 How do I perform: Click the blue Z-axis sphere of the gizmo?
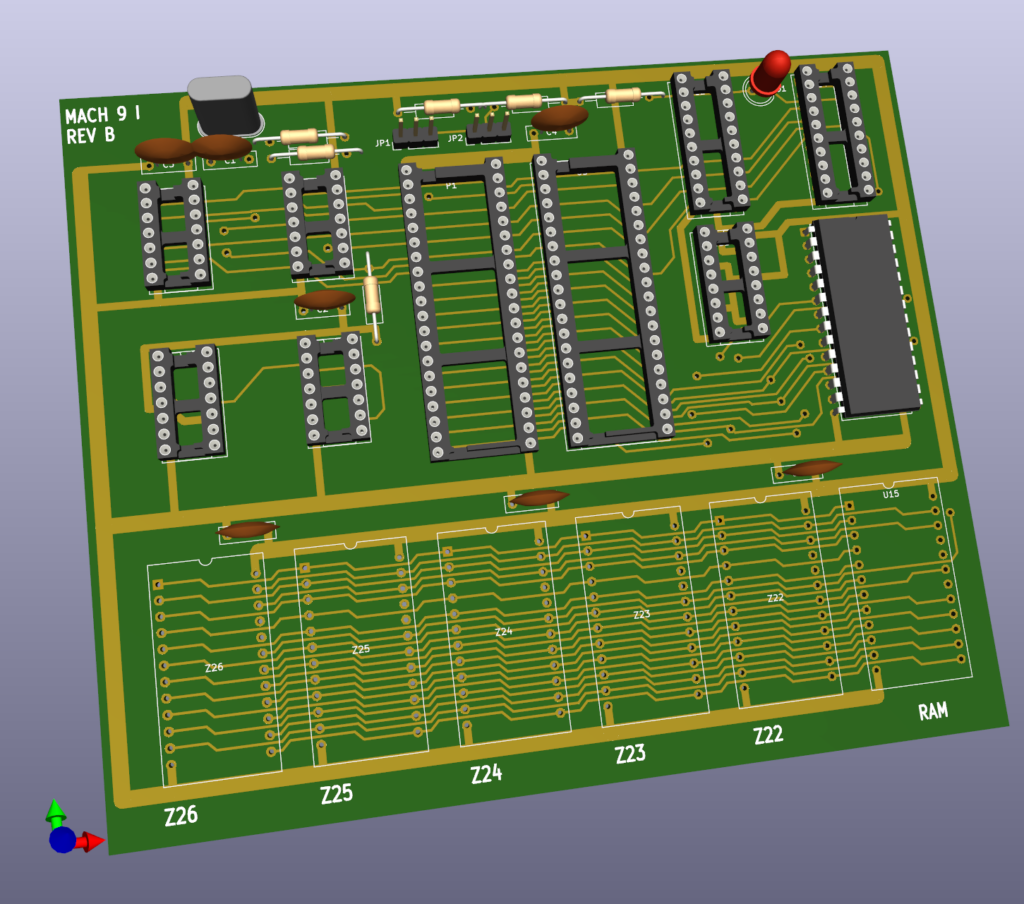[x=62, y=839]
